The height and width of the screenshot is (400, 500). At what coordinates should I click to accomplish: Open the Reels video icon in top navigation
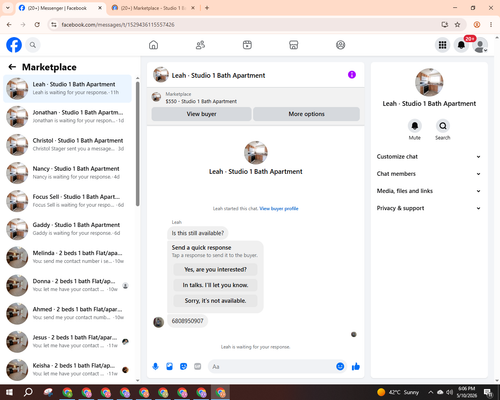(x=247, y=45)
